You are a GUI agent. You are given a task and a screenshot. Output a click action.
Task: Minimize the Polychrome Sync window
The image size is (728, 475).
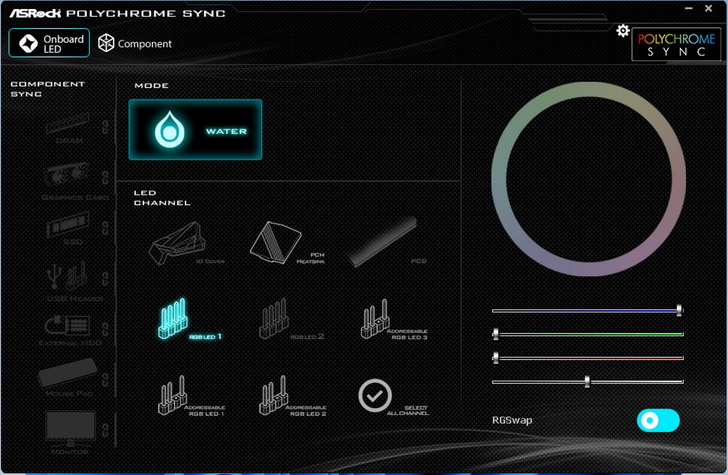click(x=689, y=8)
